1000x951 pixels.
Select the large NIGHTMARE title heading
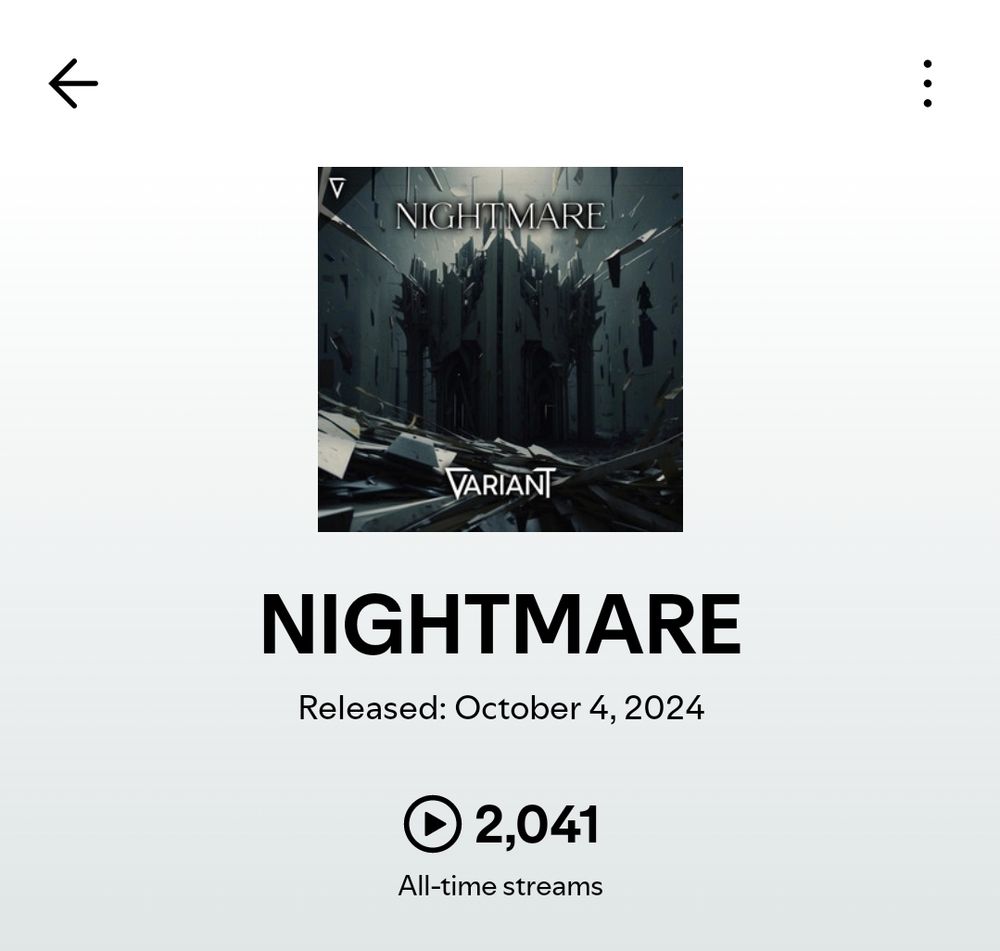[501, 624]
